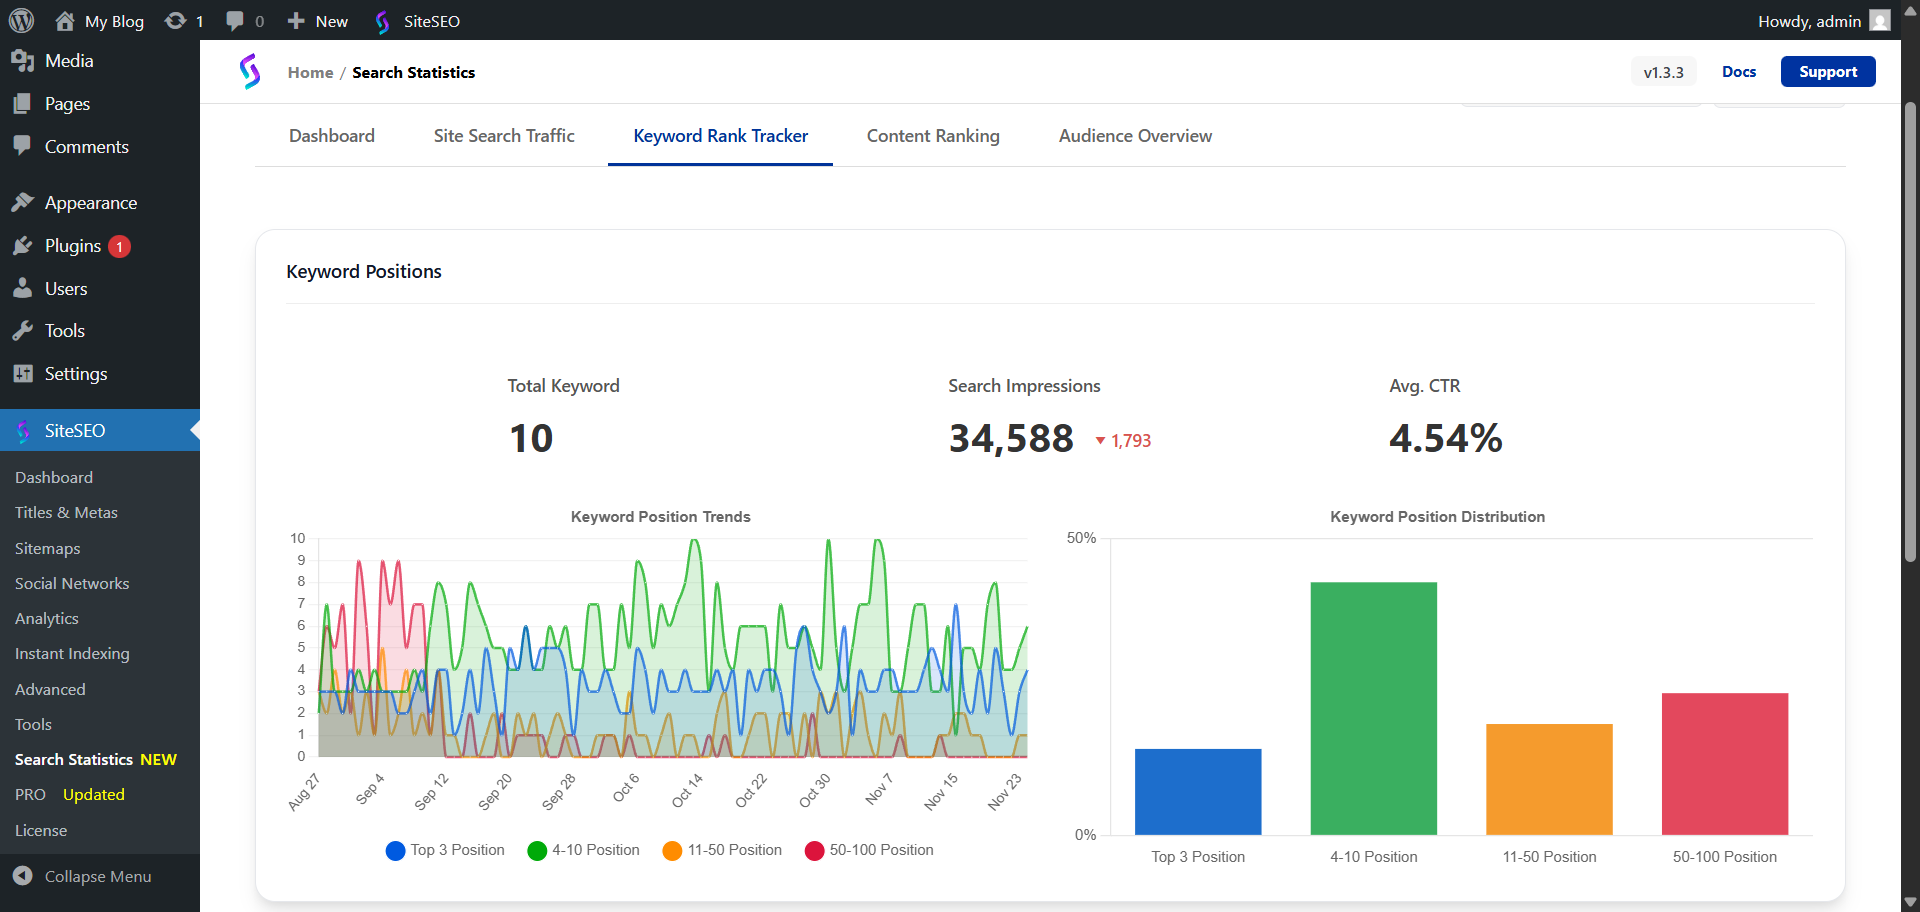The image size is (1920, 912).
Task: Click the WordPress logo in the admin bar
Action: coord(21,20)
